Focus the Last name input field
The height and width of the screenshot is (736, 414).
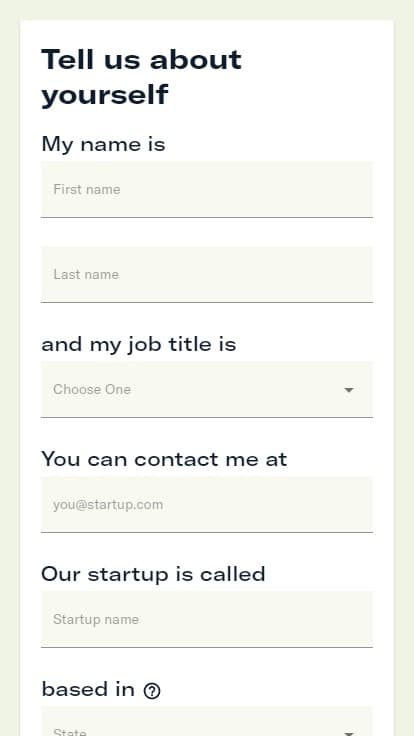pos(207,275)
